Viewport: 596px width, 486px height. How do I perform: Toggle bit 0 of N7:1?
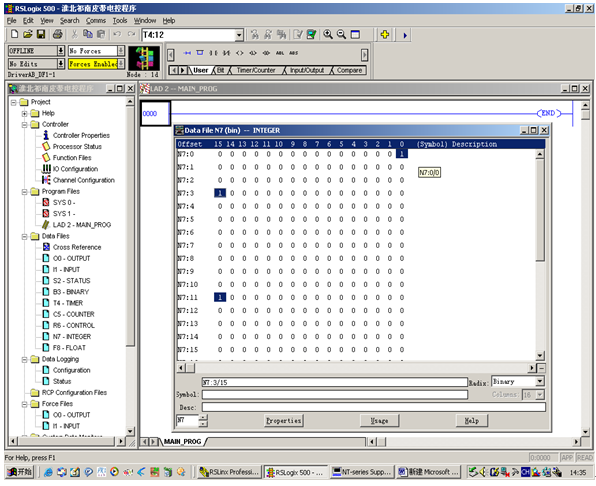pyautogui.click(x=402, y=167)
